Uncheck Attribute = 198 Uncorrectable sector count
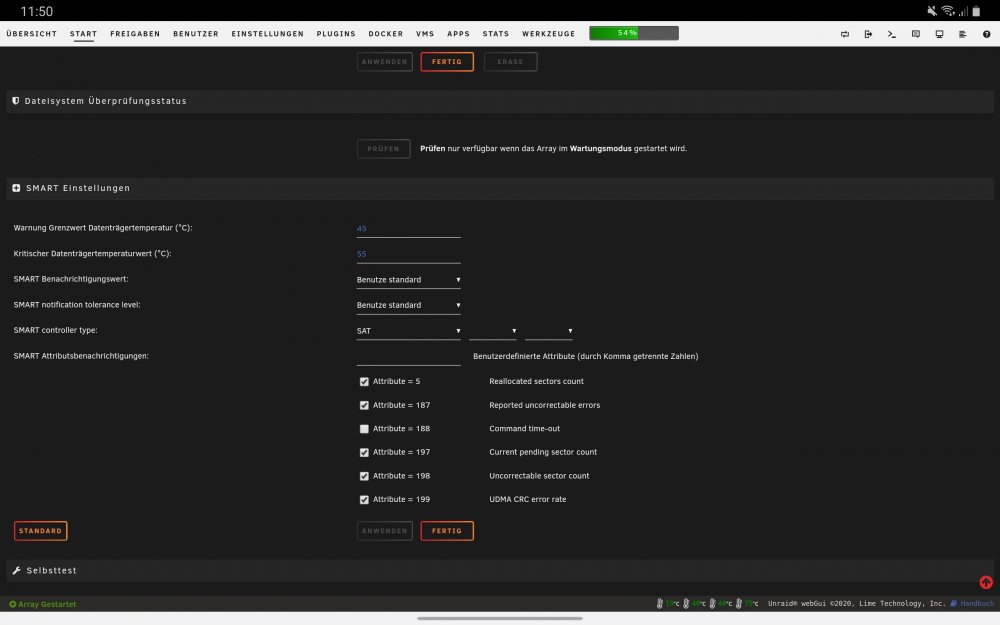Viewport: 1000px width, 625px height. click(x=364, y=476)
